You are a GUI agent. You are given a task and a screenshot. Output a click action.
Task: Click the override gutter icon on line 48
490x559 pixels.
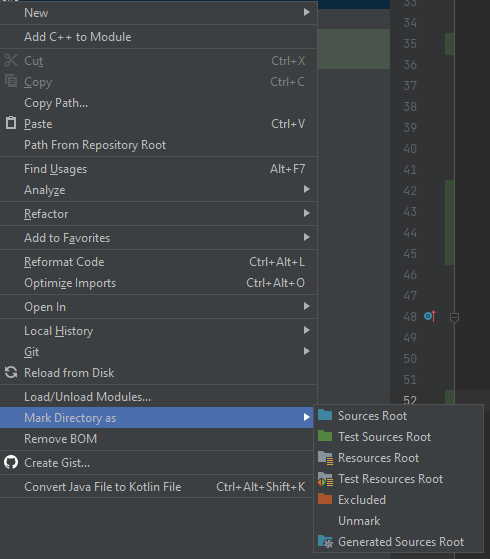[430, 316]
